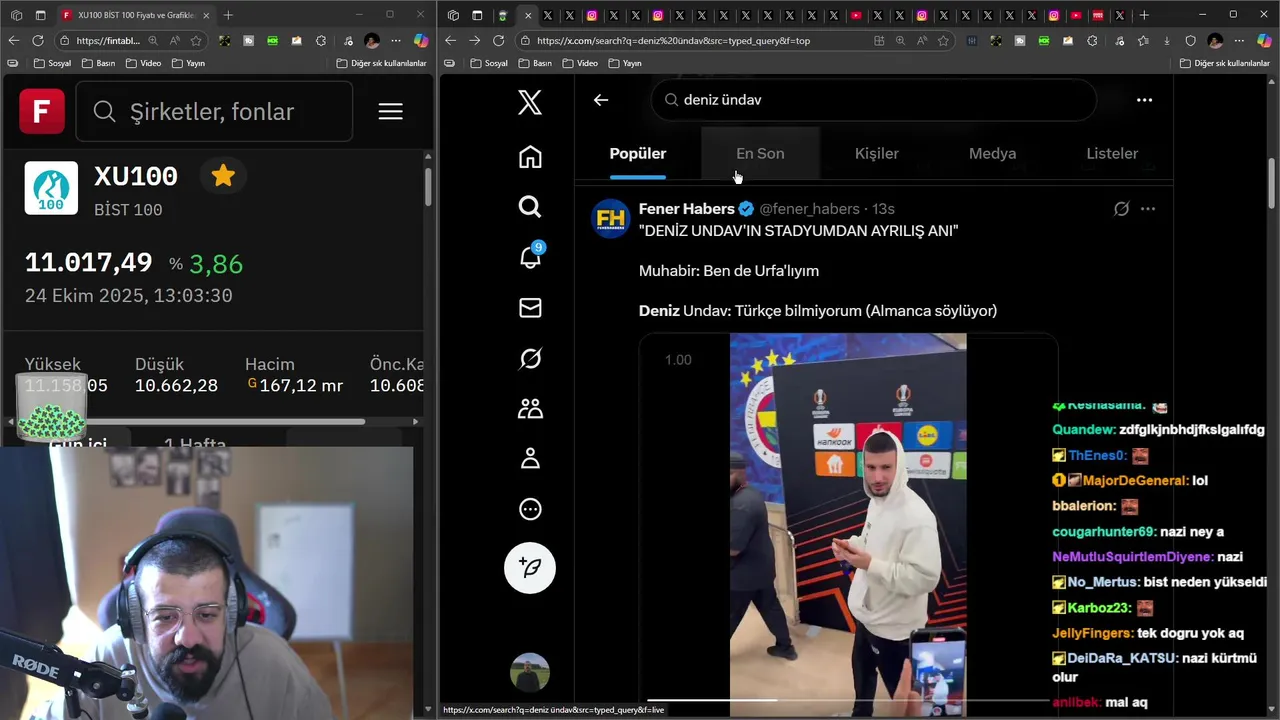This screenshot has width=1280, height=720.
Task: Open the Settings and more dots in Fintables window
Action: tap(396, 41)
